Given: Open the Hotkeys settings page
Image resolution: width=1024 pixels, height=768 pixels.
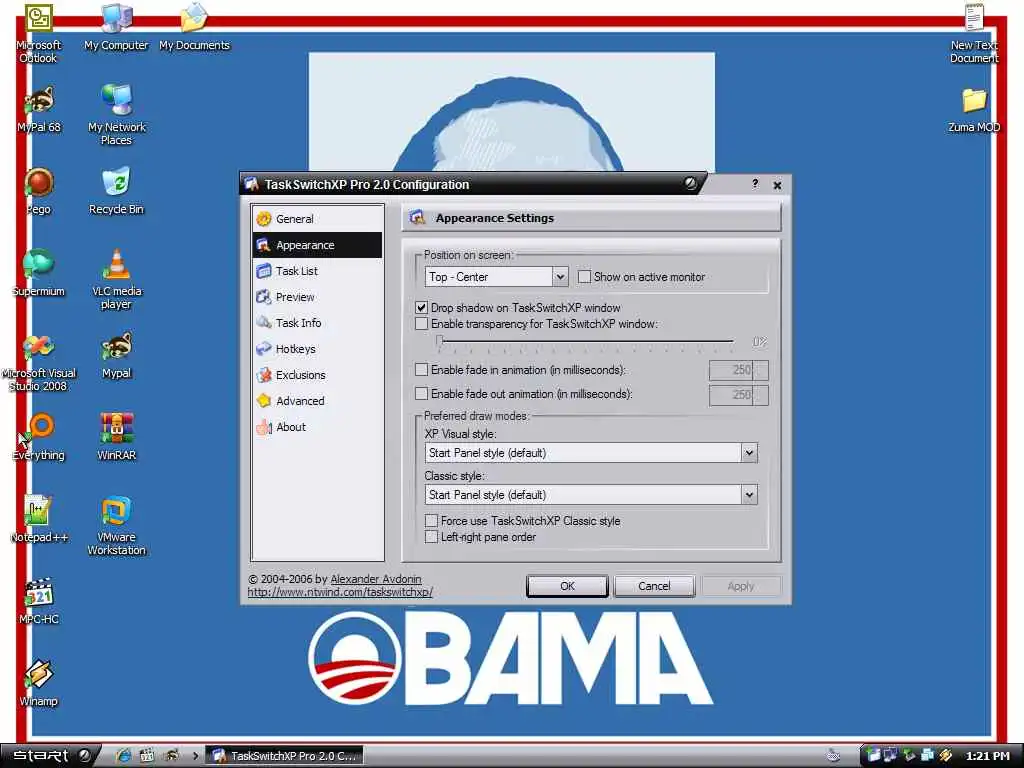Looking at the screenshot, I should (x=317, y=349).
